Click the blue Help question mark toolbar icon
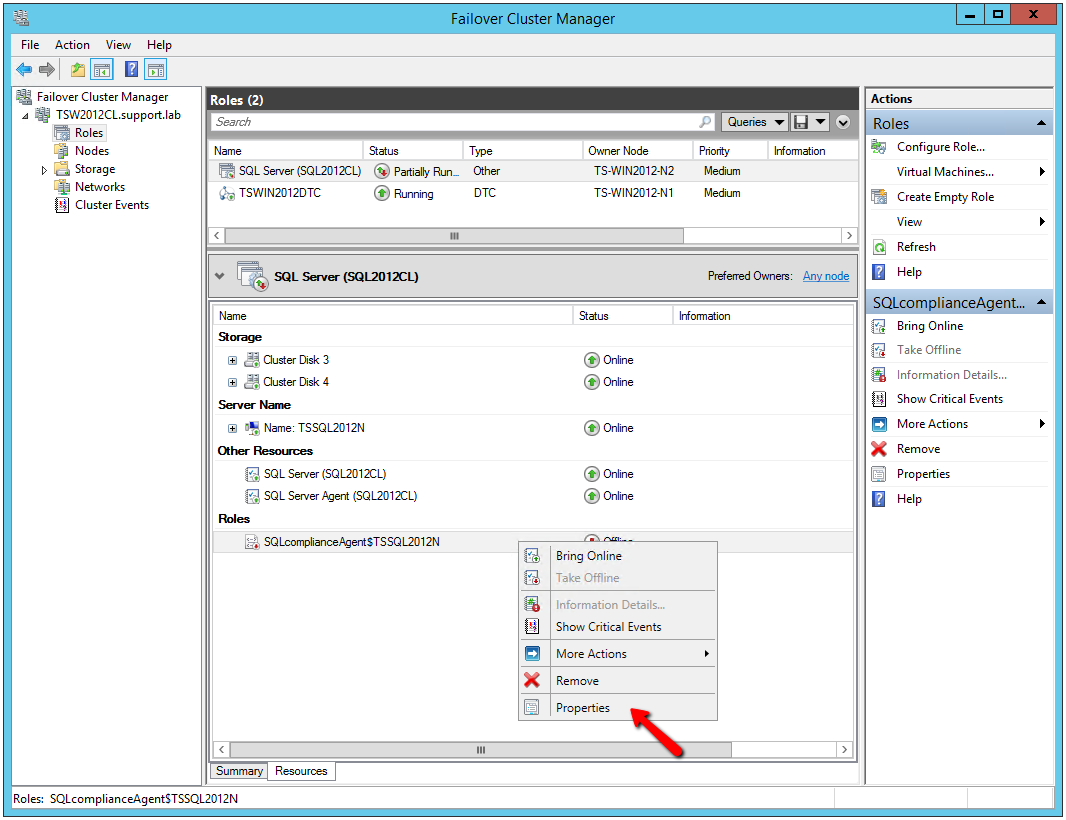The image size is (1066, 820). coord(131,69)
